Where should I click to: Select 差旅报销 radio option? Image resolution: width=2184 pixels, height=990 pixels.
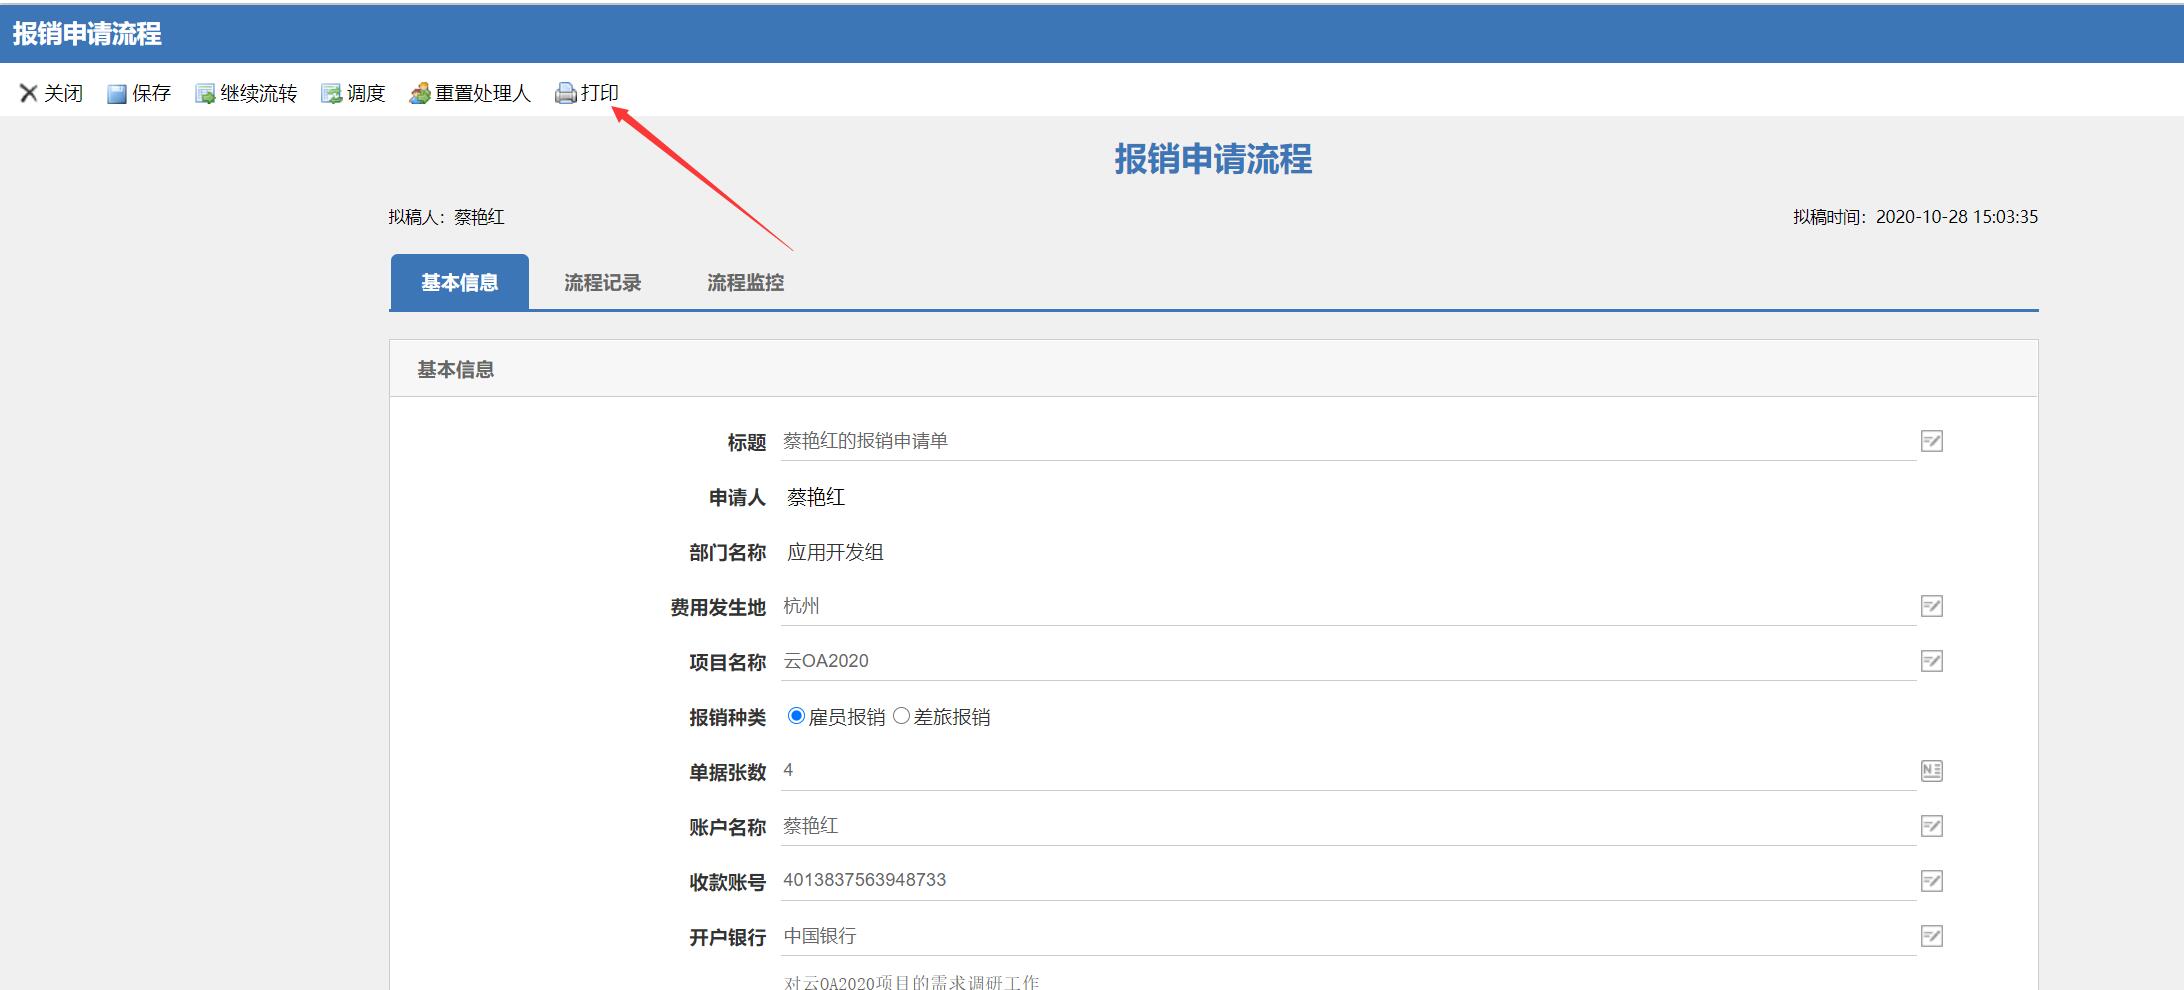pos(901,716)
